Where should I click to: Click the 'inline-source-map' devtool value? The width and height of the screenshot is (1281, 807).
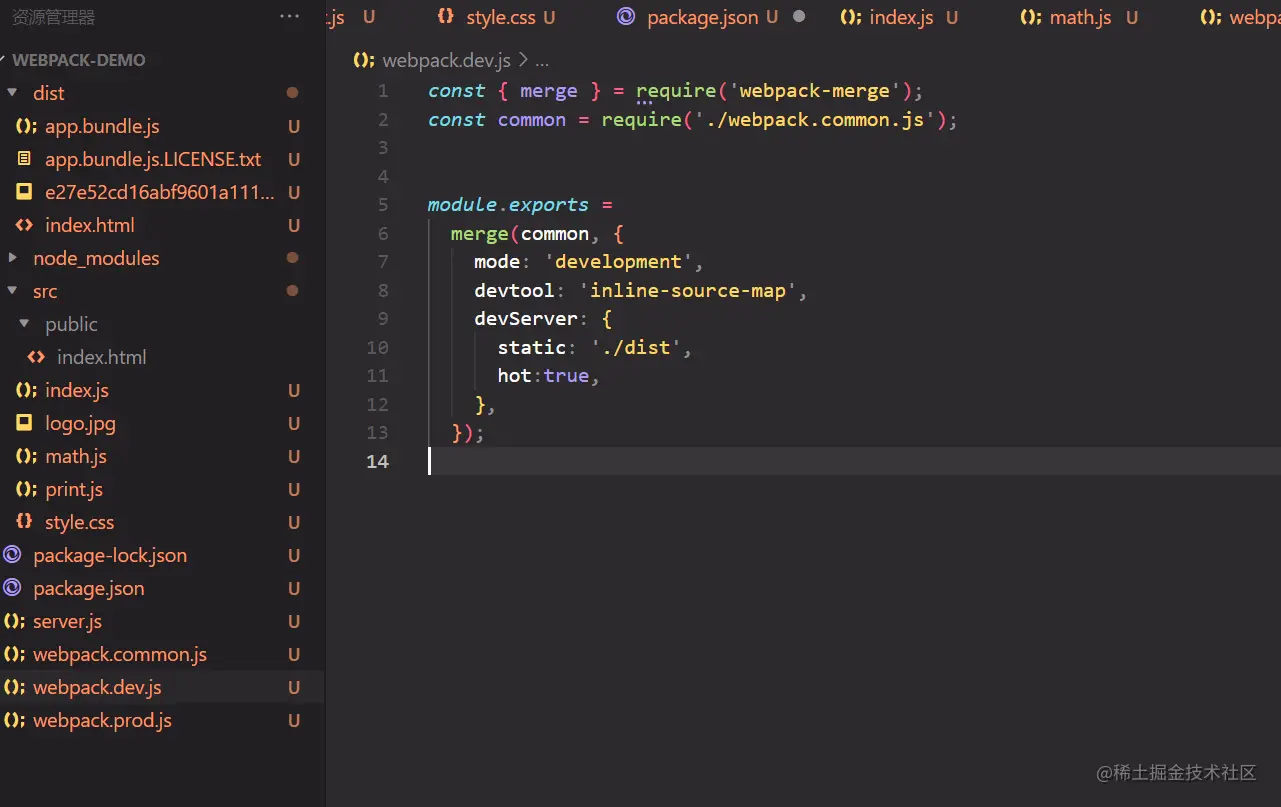coord(688,291)
